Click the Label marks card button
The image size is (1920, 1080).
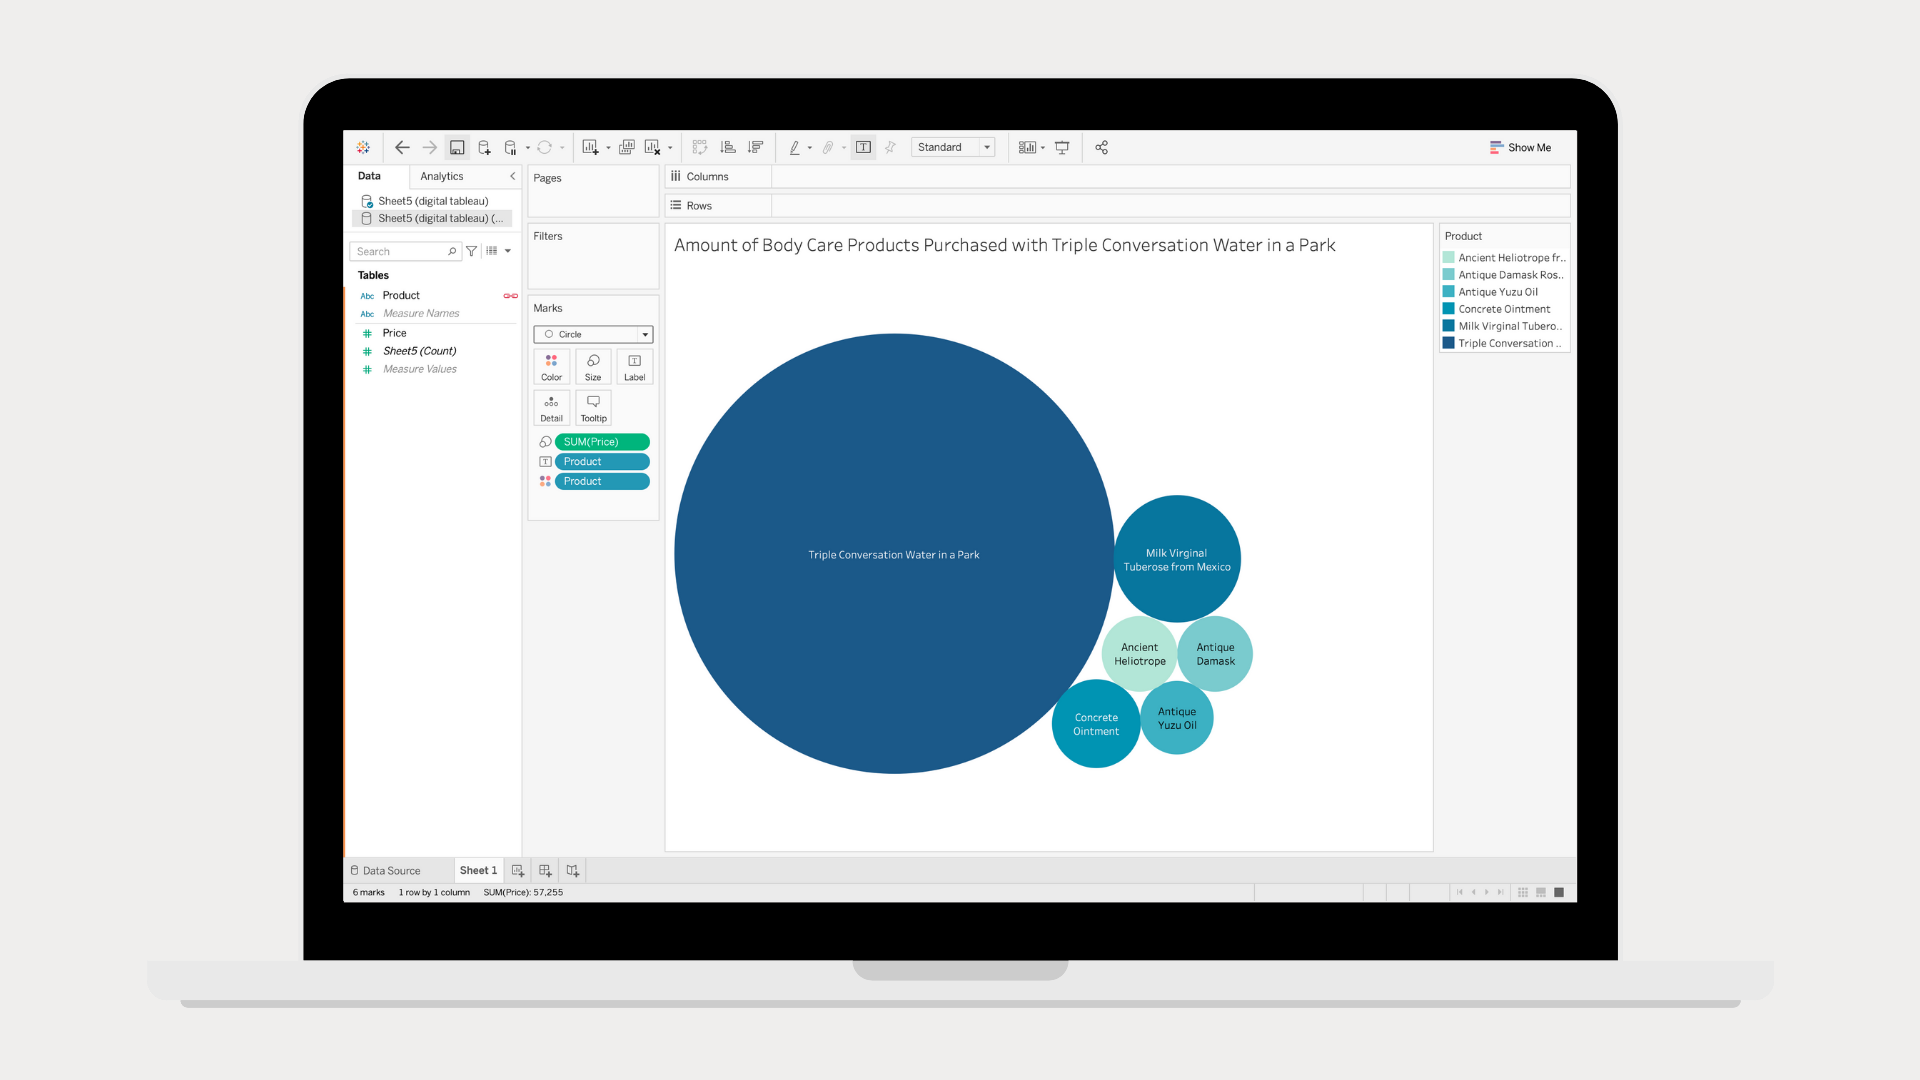(634, 366)
